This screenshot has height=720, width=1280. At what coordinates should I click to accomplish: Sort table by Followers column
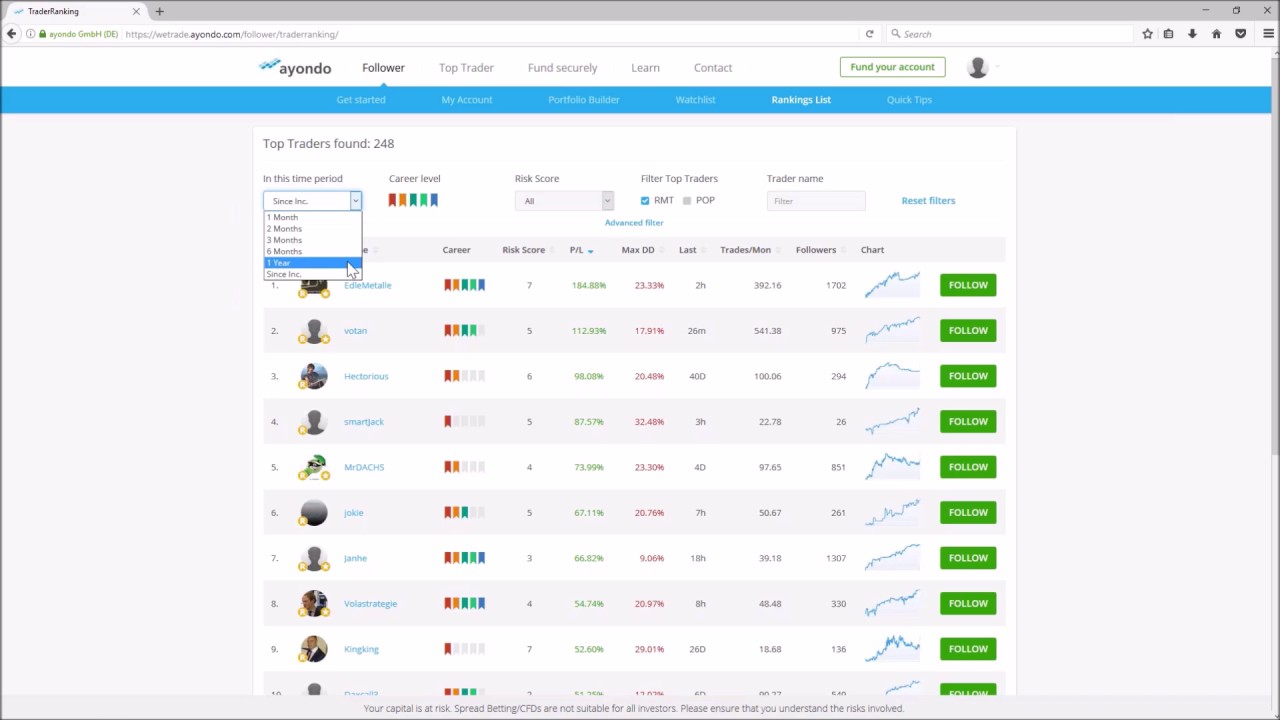[x=816, y=250]
